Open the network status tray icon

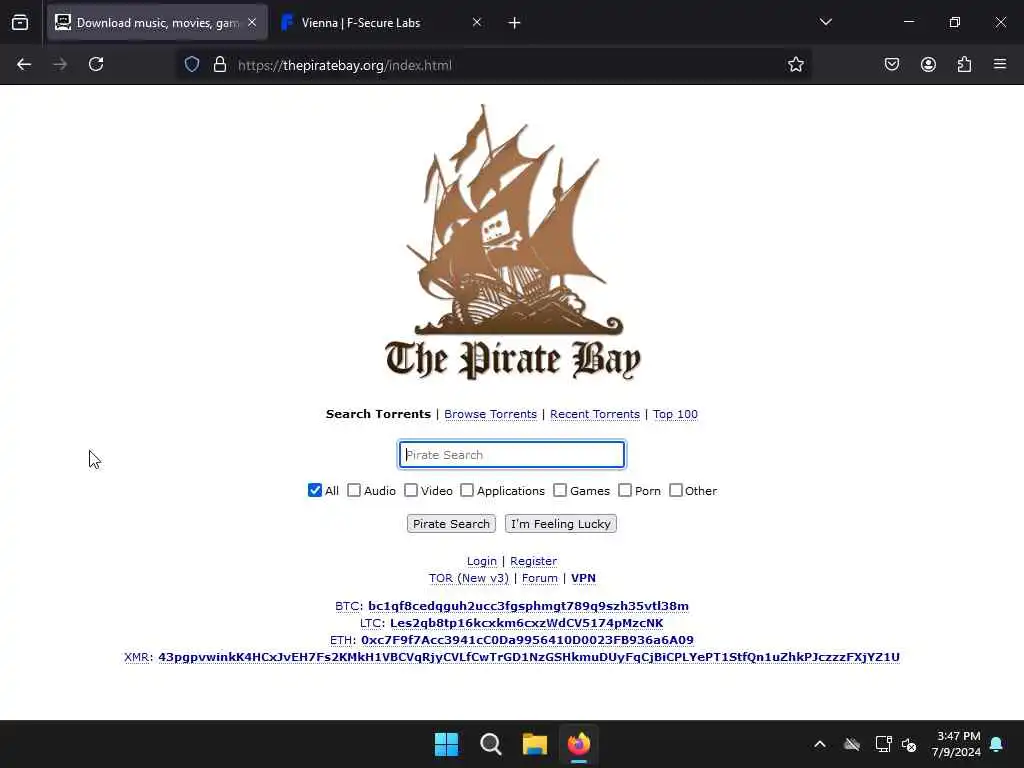point(883,744)
